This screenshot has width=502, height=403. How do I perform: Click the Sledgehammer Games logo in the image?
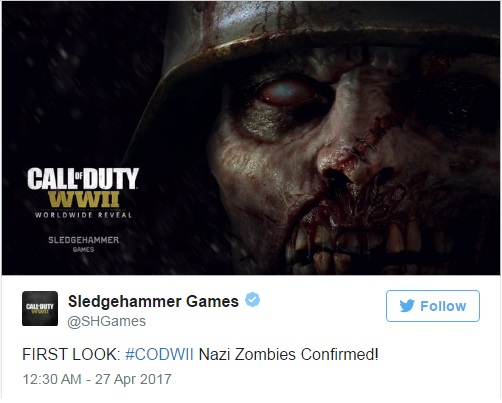(x=83, y=244)
